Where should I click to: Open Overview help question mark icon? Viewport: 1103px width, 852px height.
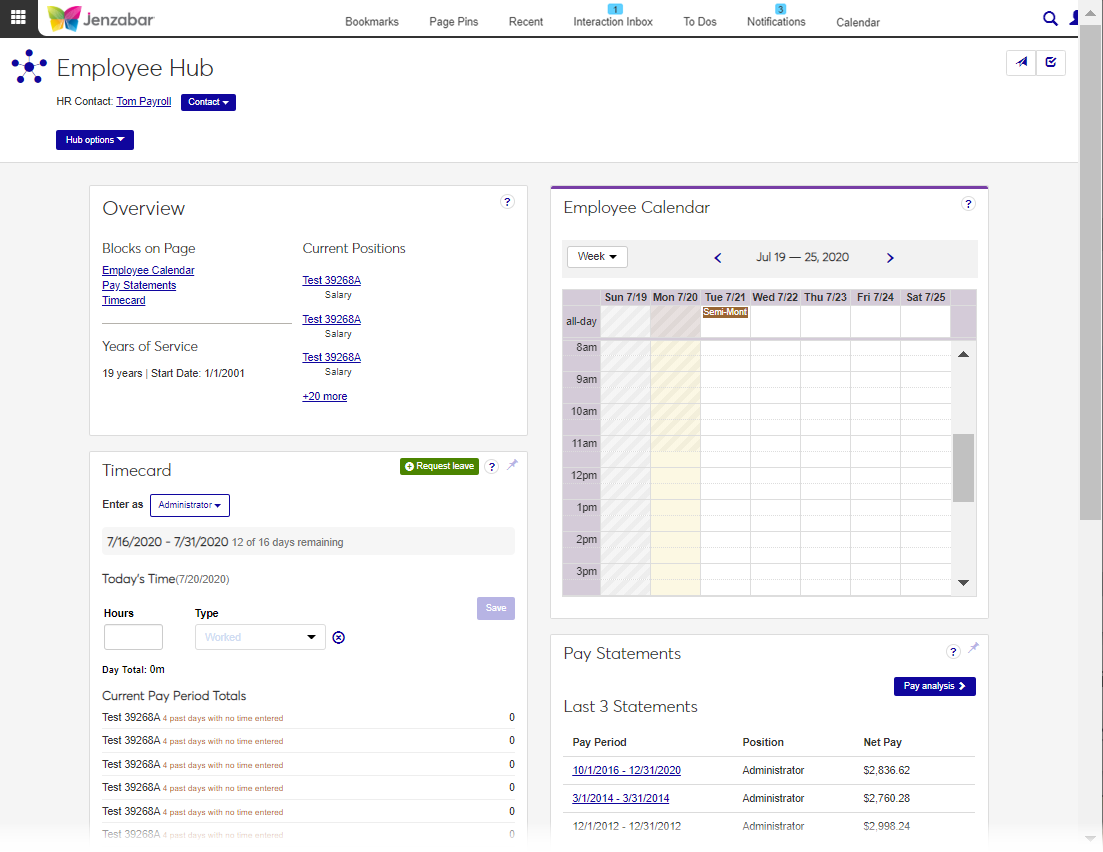tap(507, 202)
